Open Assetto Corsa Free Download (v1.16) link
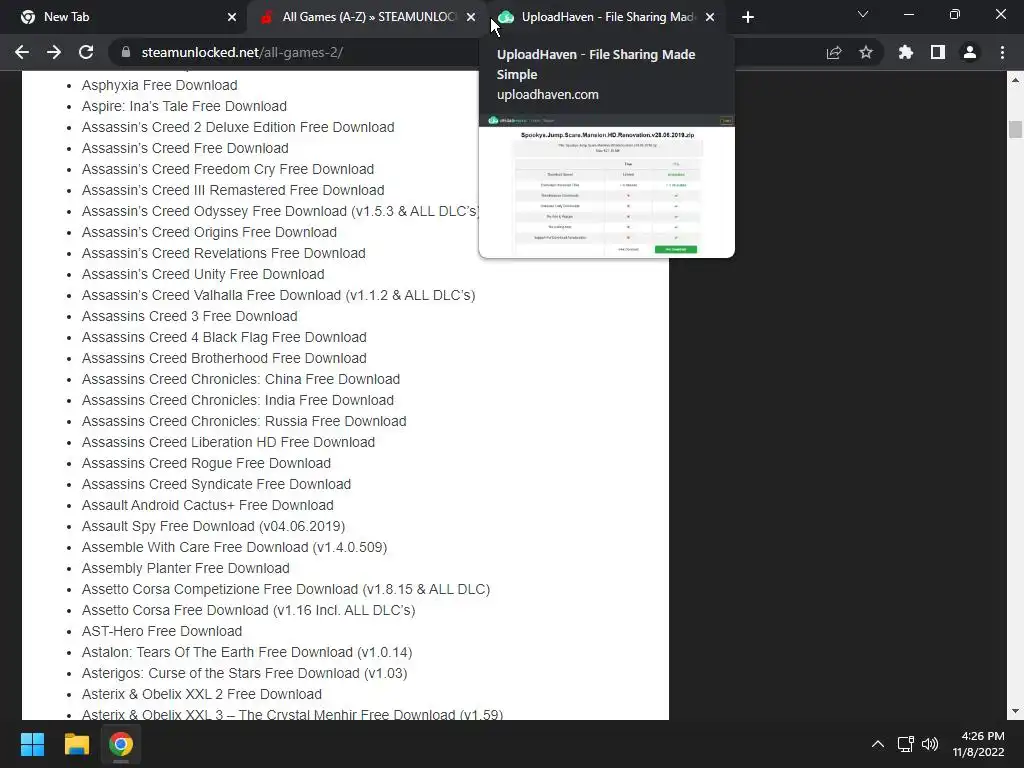Screen dimensions: 1024x768 (x=249, y=610)
